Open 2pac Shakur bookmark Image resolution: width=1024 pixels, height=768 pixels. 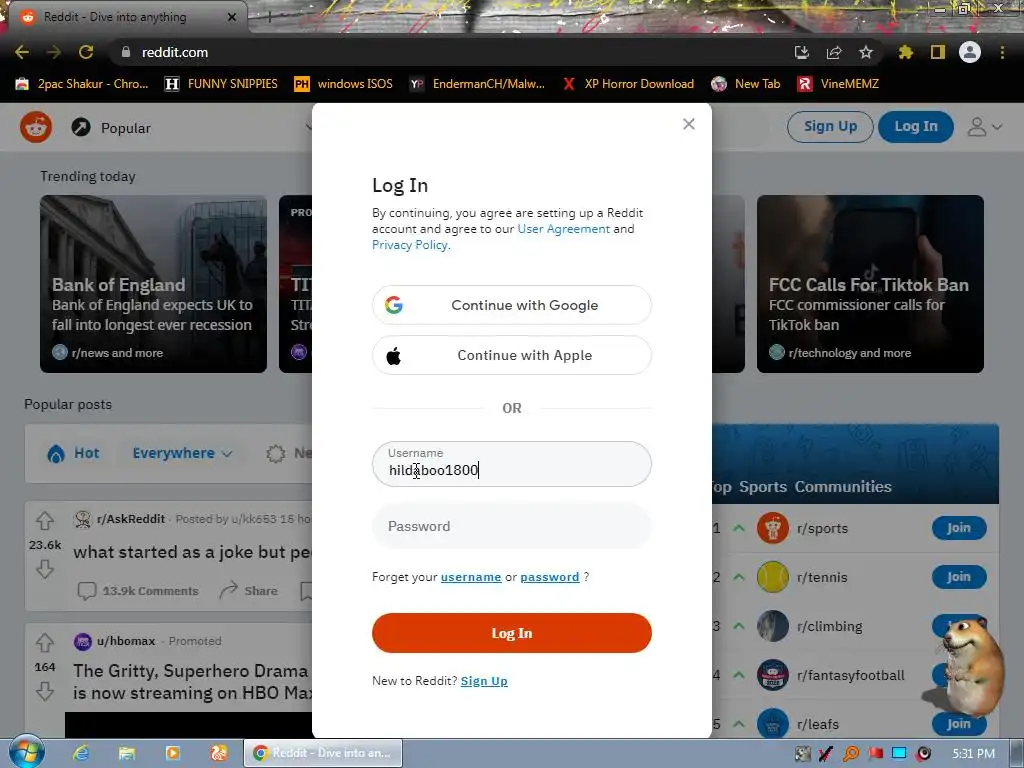[x=82, y=84]
